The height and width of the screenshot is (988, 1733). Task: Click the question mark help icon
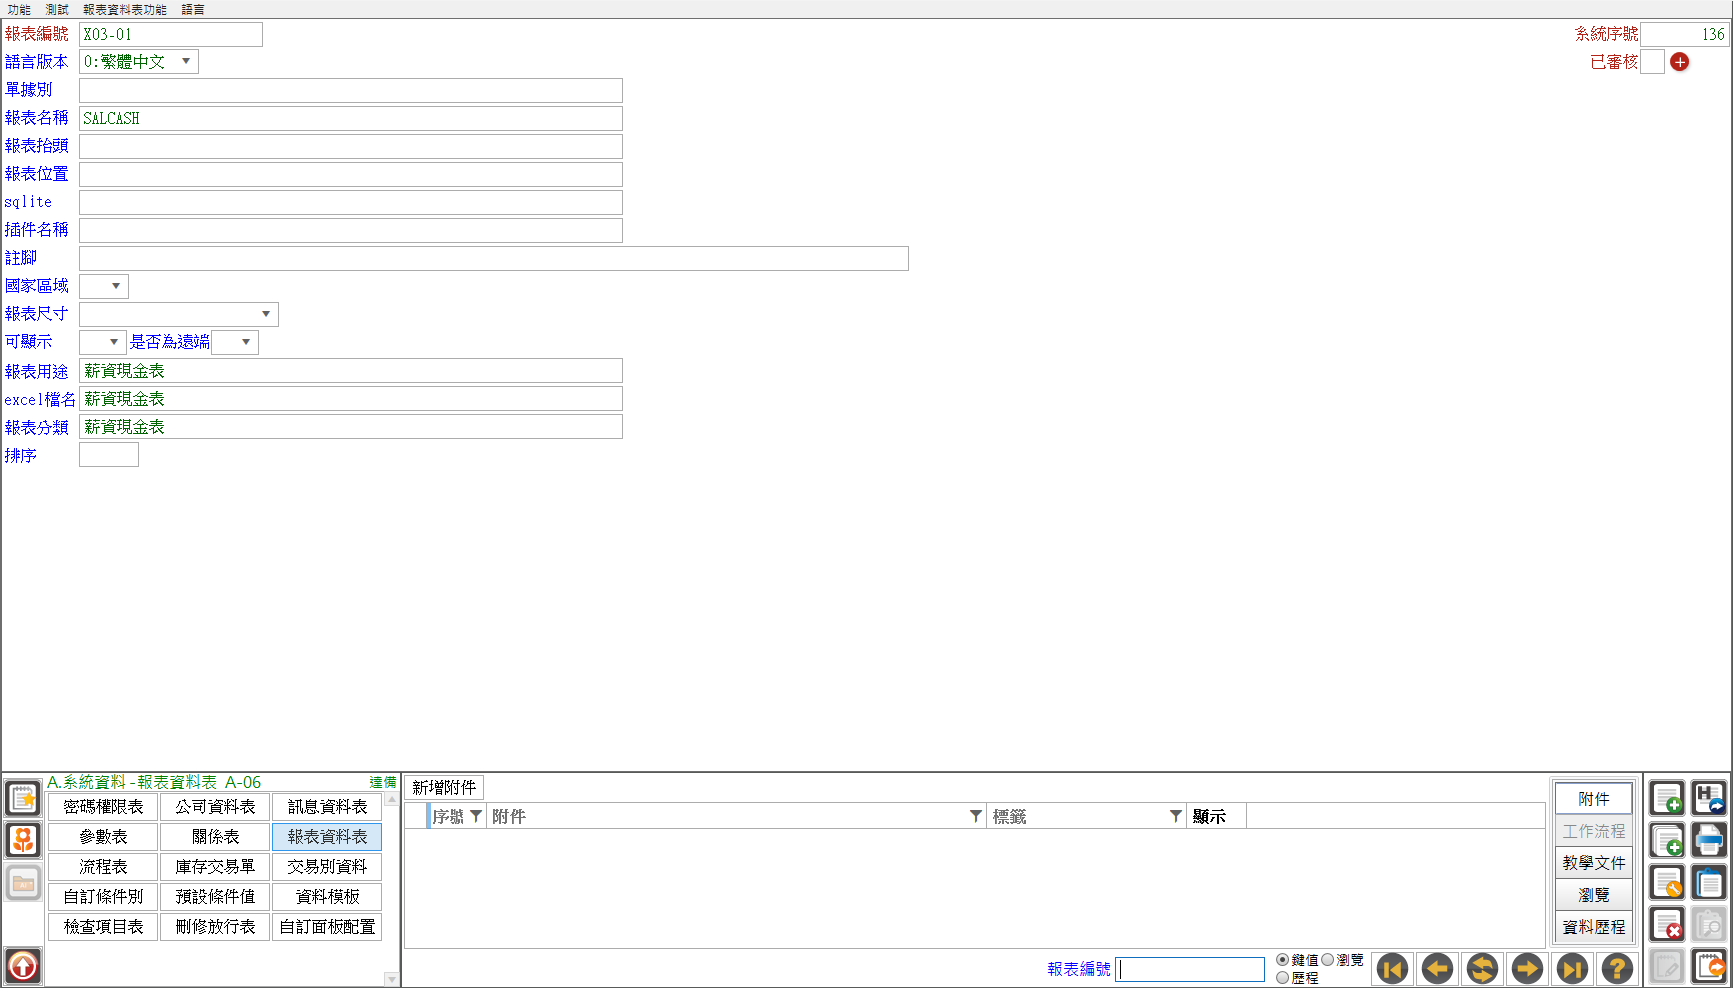point(1617,968)
